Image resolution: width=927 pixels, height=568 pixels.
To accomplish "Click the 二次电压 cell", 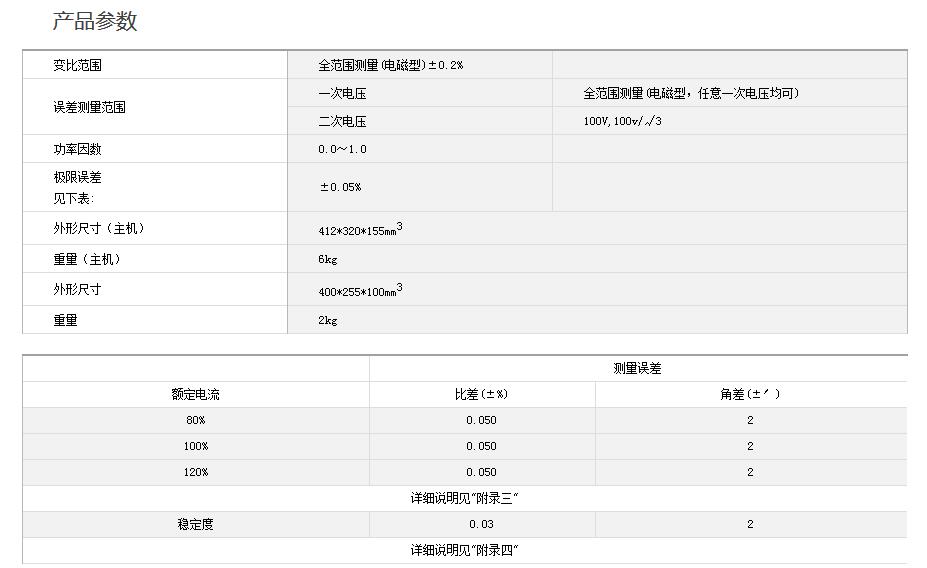I will (x=342, y=121).
